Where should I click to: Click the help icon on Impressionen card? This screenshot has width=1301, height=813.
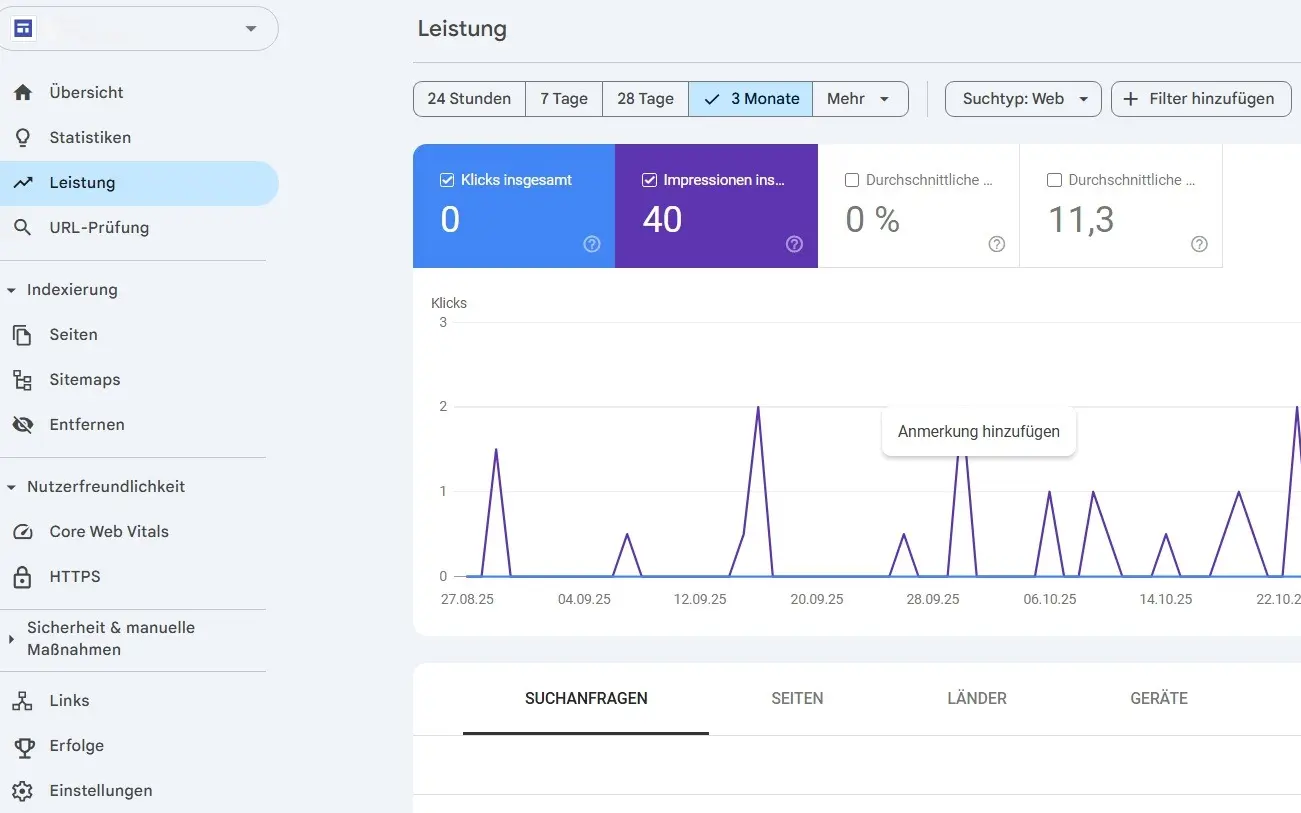tap(794, 244)
